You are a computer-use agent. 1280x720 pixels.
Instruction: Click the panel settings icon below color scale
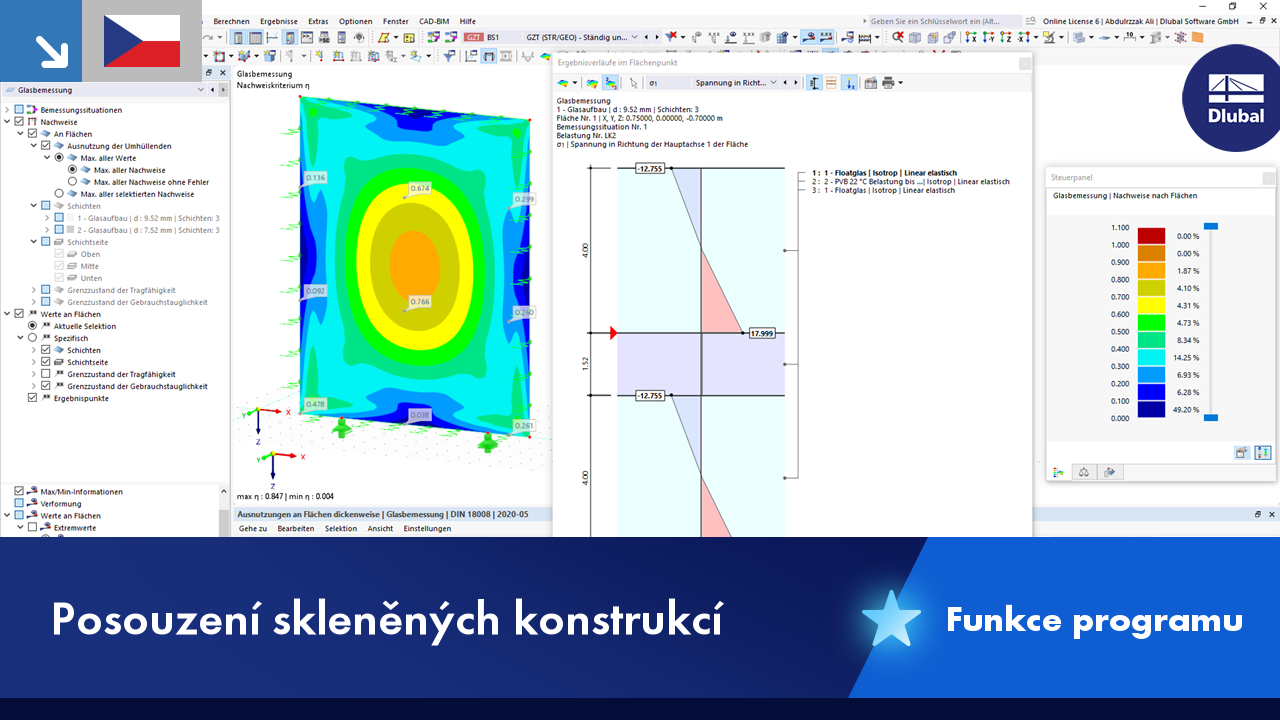pos(1242,453)
